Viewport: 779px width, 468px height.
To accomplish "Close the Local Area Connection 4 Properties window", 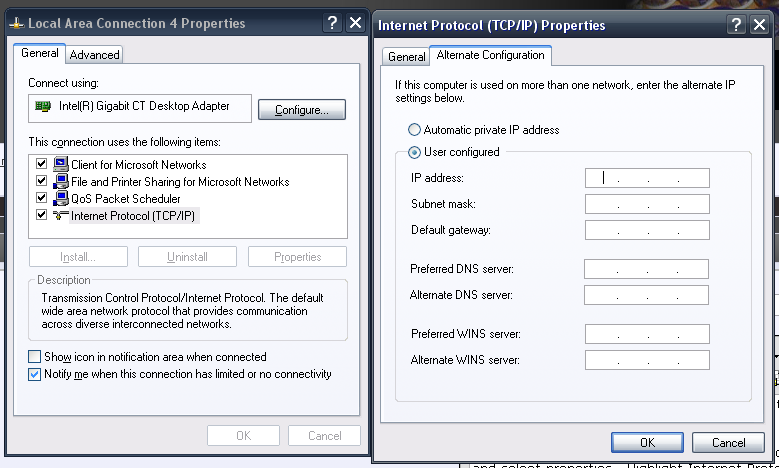I will click(x=356, y=23).
